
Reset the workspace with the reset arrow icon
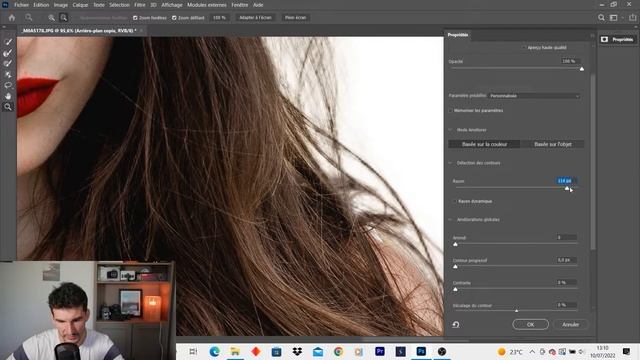coord(456,324)
